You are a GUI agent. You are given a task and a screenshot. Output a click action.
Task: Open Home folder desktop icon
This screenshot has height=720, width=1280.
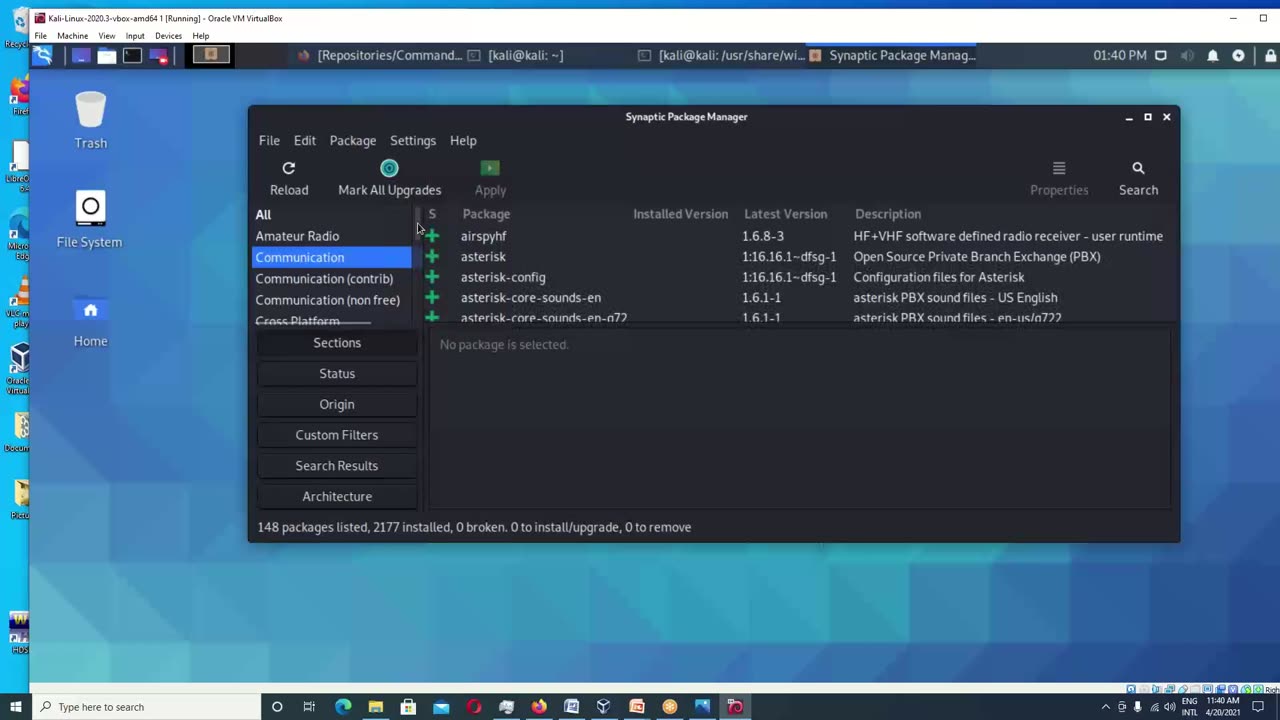[90, 319]
